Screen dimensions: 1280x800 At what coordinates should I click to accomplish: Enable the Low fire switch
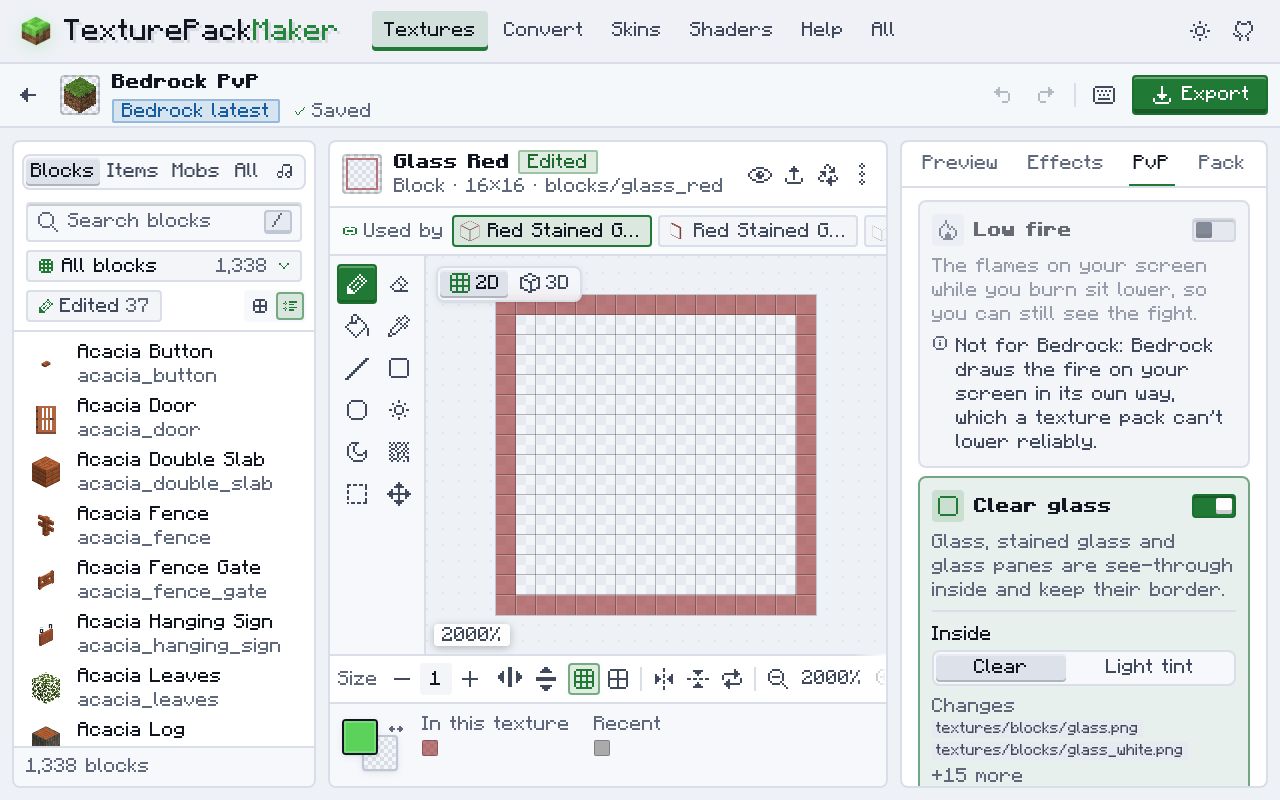click(1214, 230)
